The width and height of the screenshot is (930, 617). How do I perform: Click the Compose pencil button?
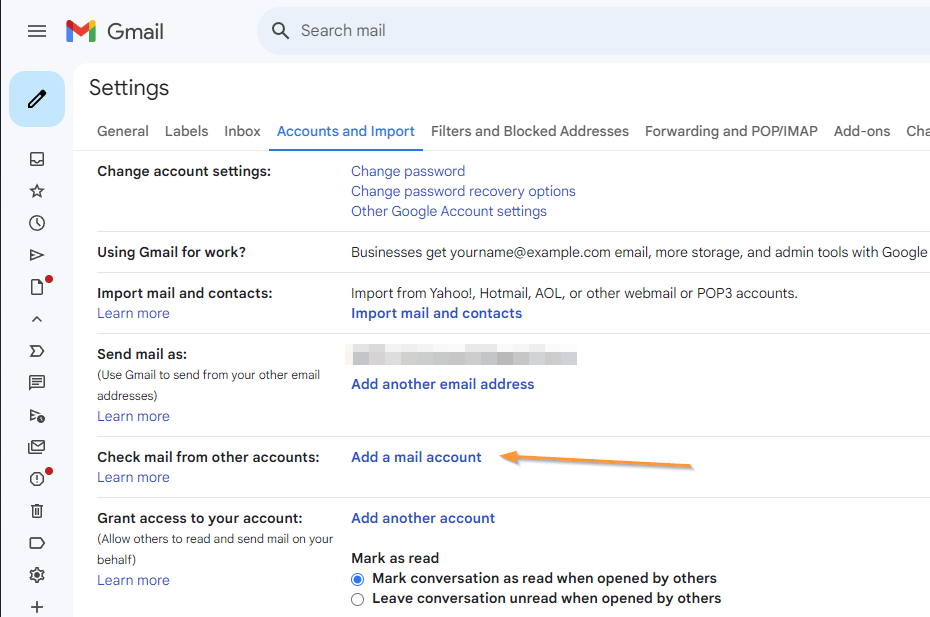(37, 99)
